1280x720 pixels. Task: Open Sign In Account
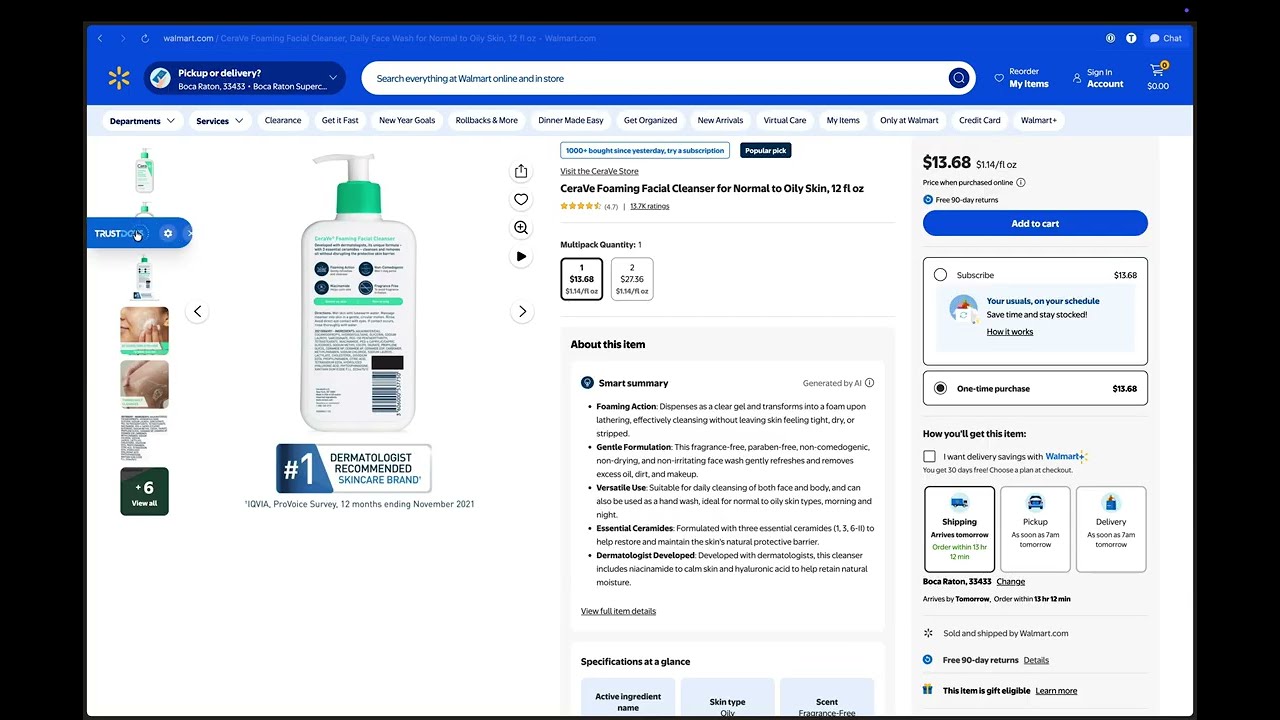(x=1098, y=78)
